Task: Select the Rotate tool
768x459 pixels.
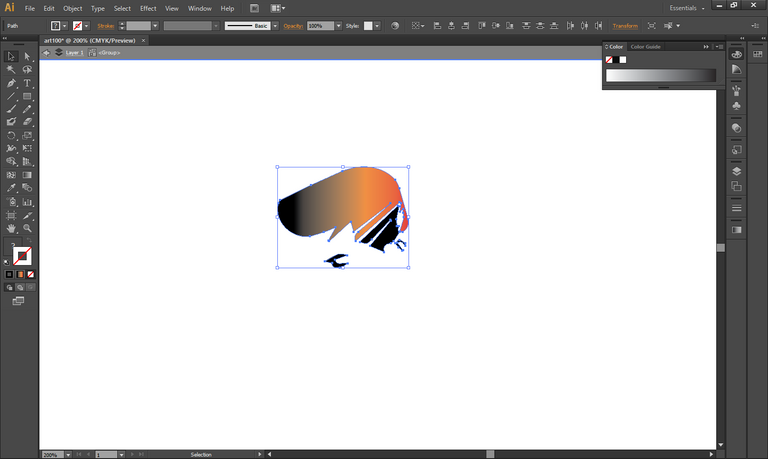Action: pos(11,135)
